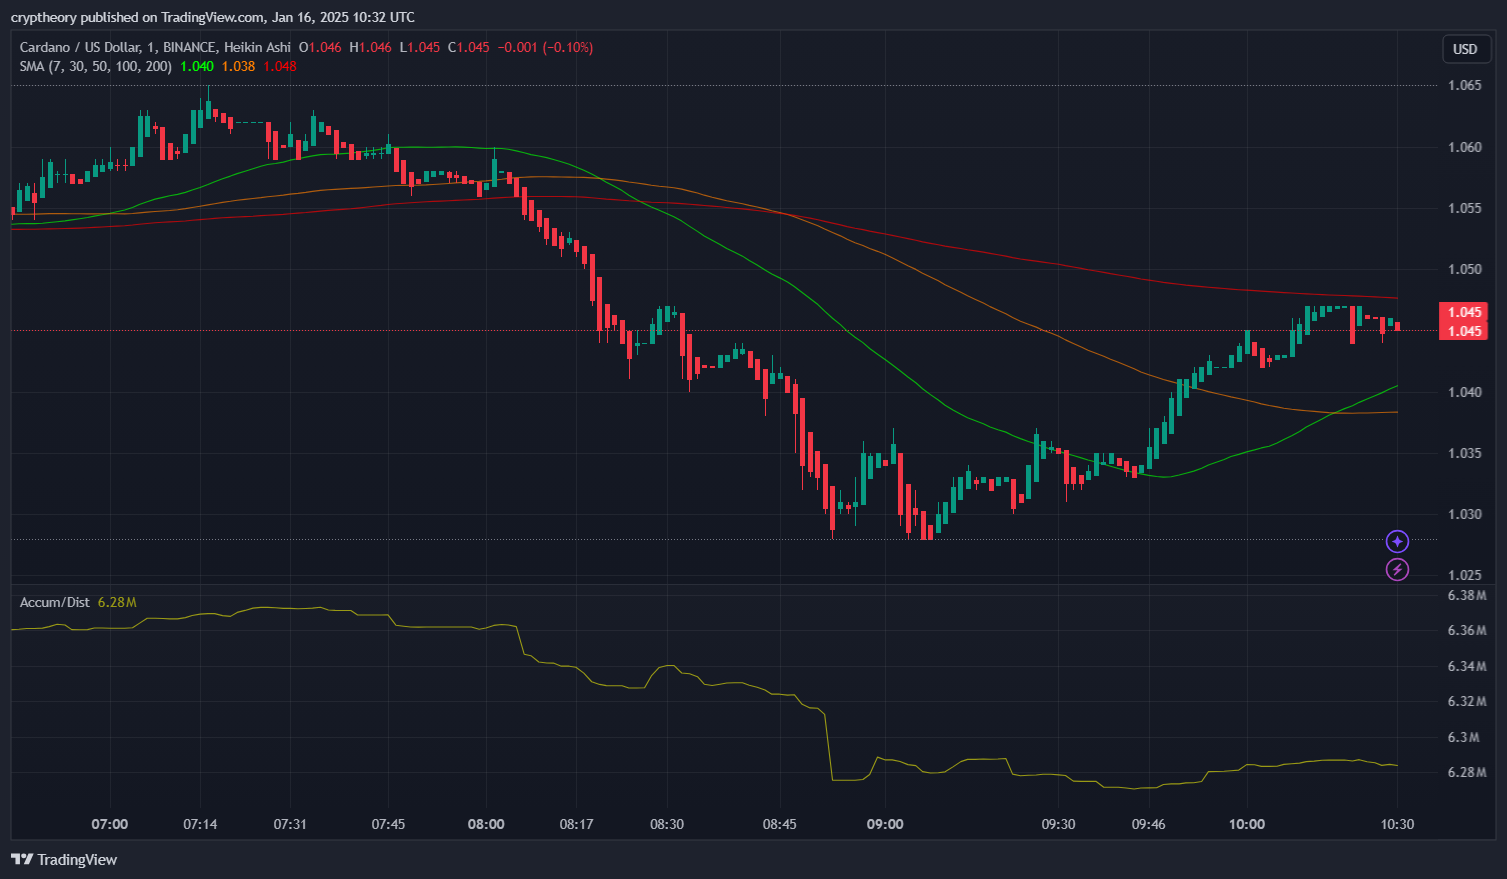Click the 6.3M axis label
This screenshot has height=879, width=1507.
tap(1463, 737)
